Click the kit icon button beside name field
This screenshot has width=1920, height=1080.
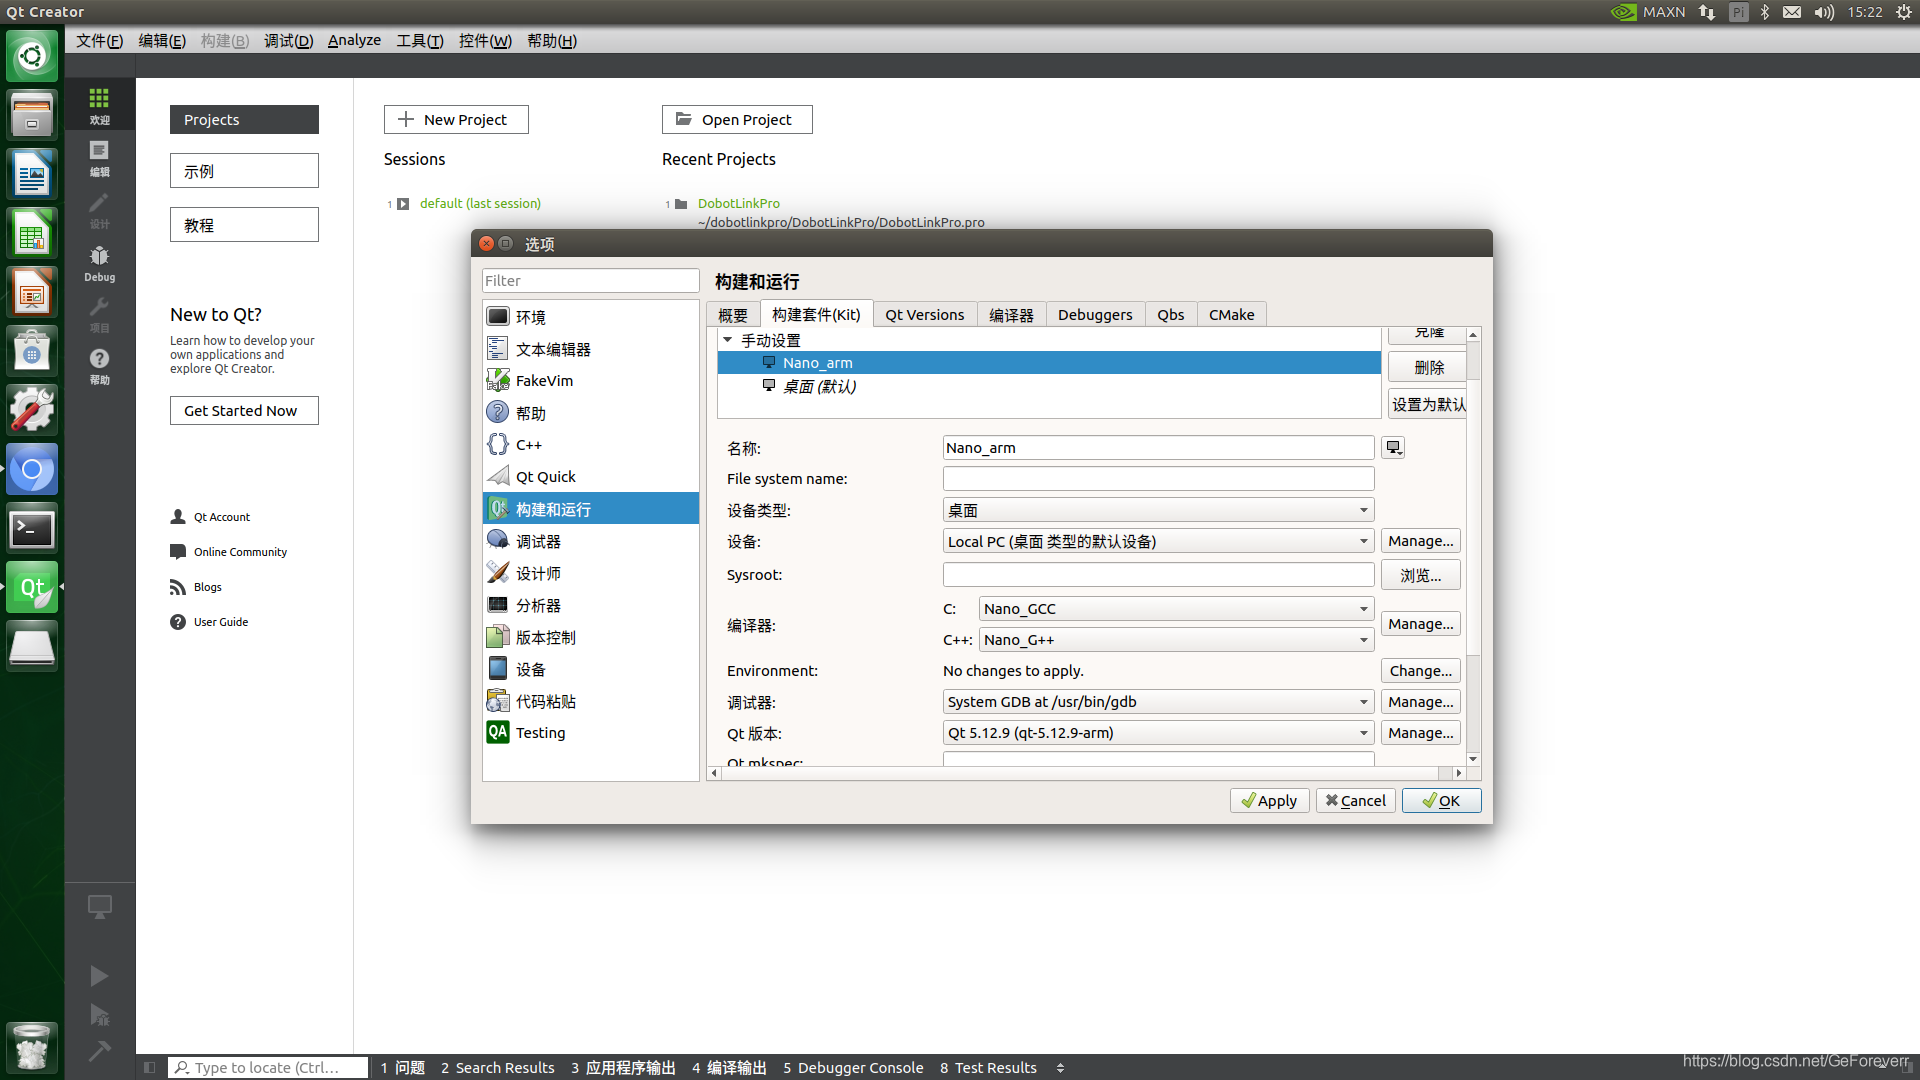(x=1393, y=448)
